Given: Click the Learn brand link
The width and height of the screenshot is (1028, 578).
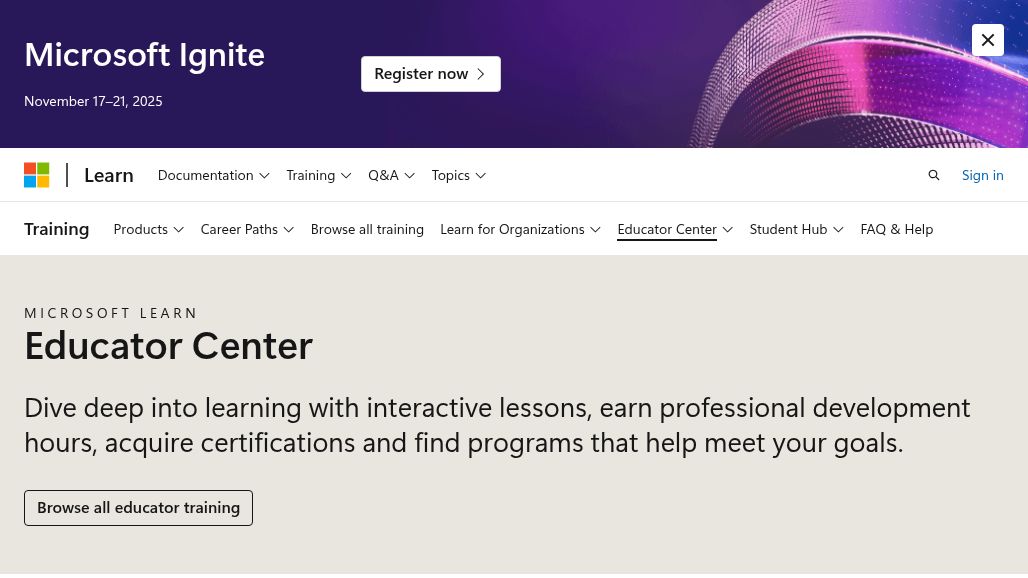Looking at the screenshot, I should pyautogui.click(x=108, y=175).
